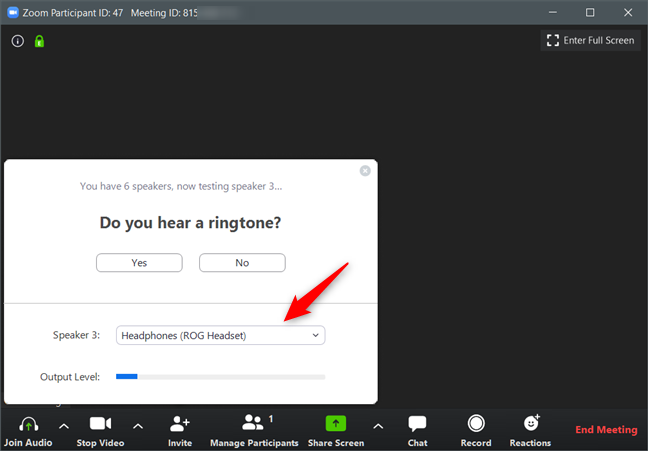Expand share options arrow beside Share Screen
This screenshot has width=648, height=451.
378,426
